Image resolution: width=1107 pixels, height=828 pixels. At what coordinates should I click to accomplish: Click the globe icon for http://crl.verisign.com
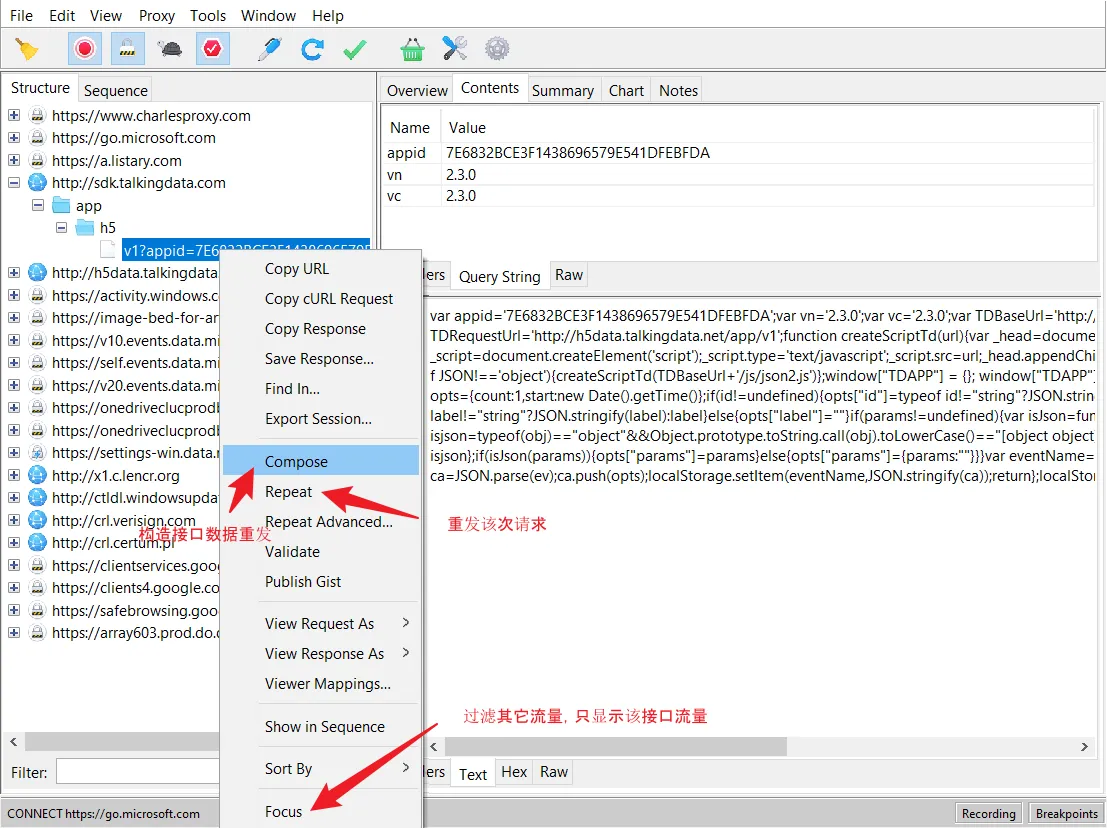click(x=37, y=520)
